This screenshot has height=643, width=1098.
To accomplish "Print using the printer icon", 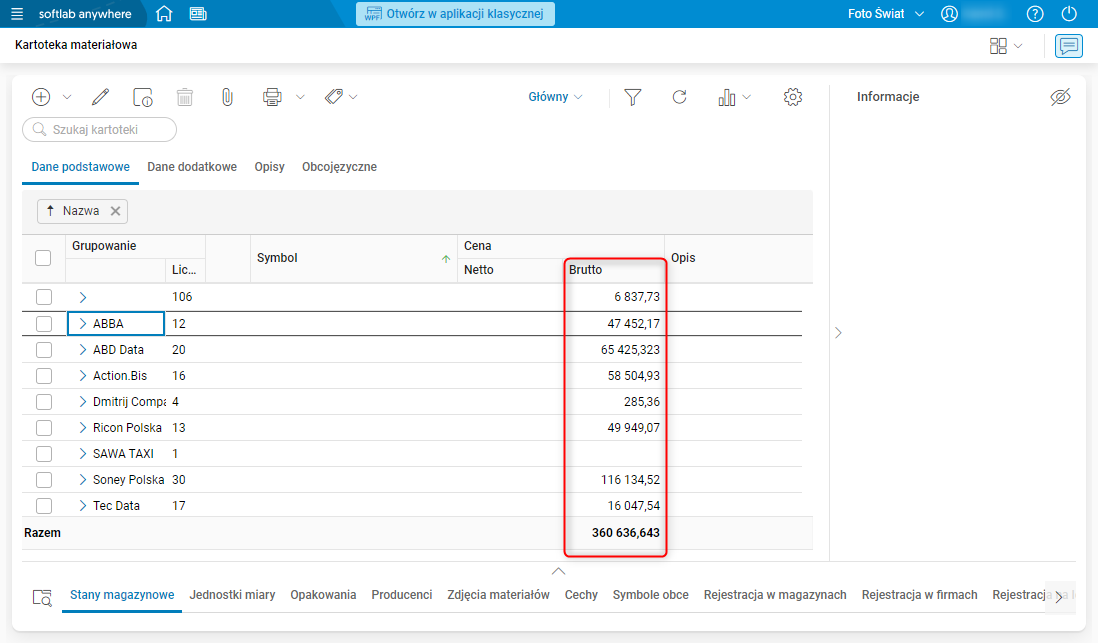I will [x=272, y=97].
